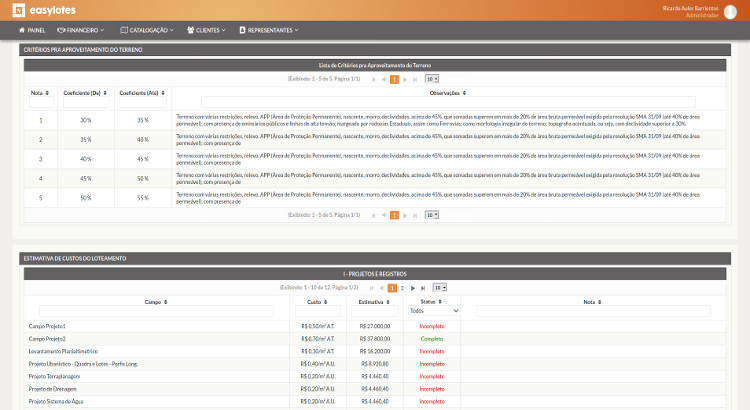Select the Campo Projeto2 row
This screenshot has height=410, width=750.
click(x=375, y=339)
